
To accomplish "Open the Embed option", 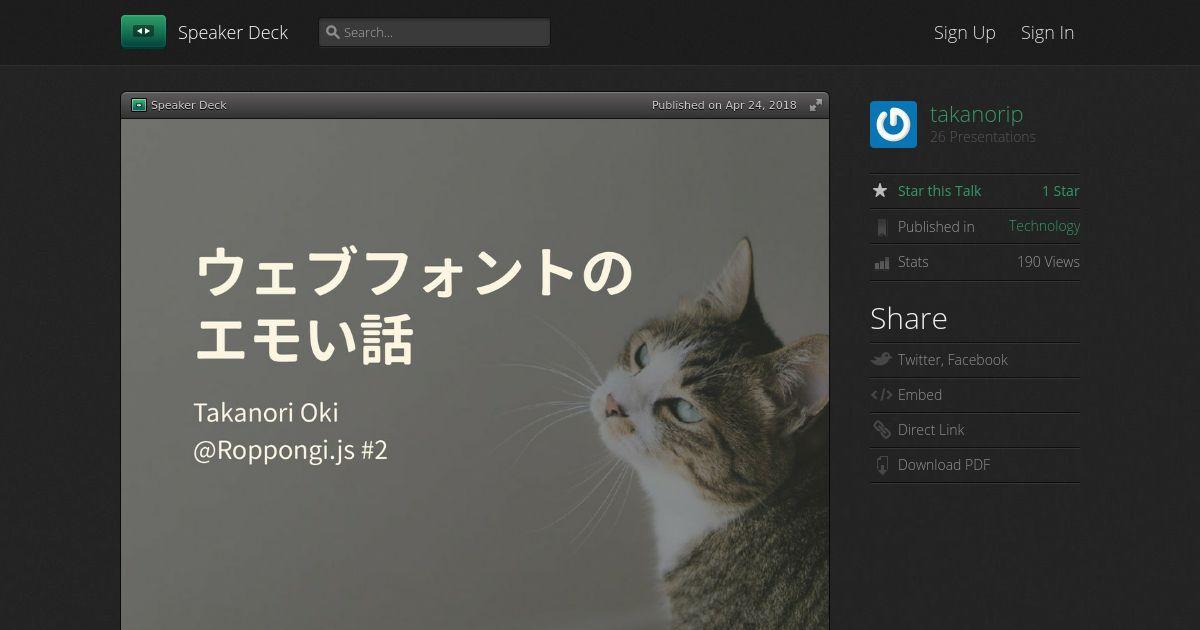I will click(920, 395).
